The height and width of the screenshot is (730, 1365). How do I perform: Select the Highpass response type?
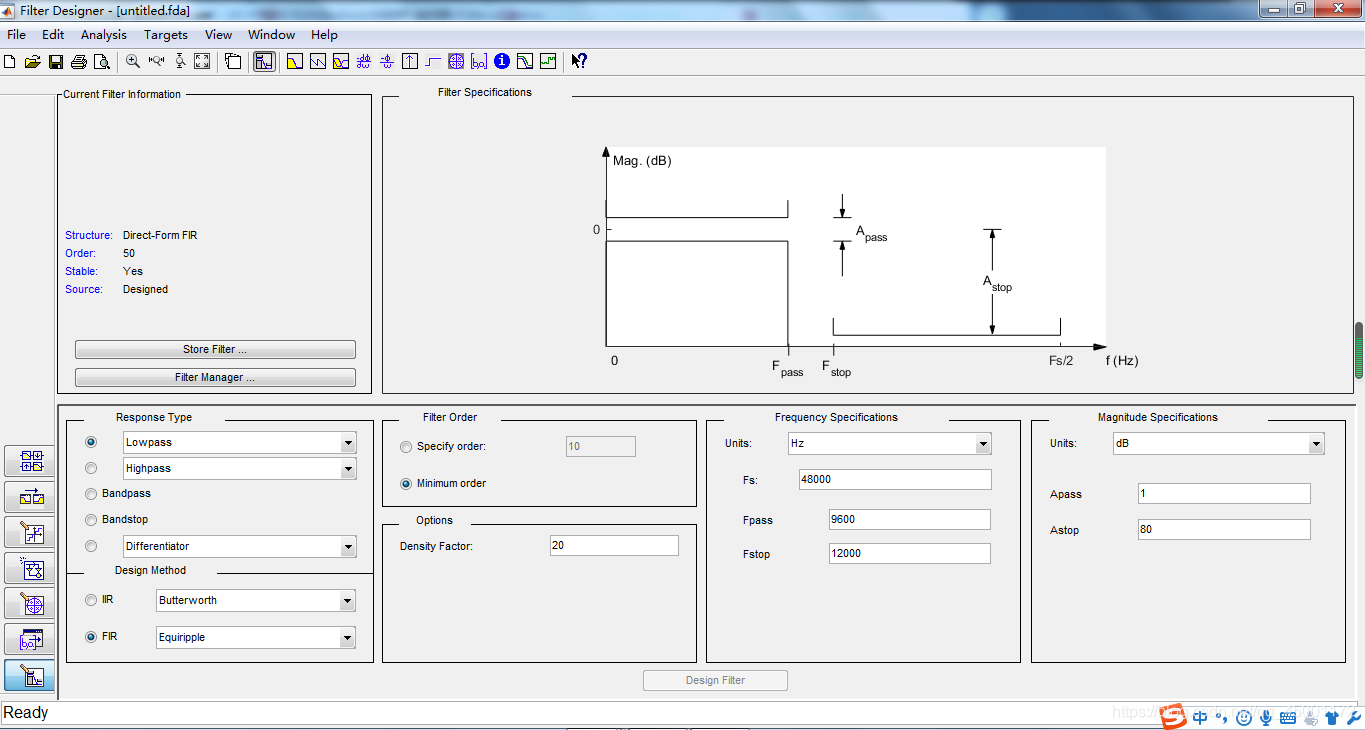(91, 467)
